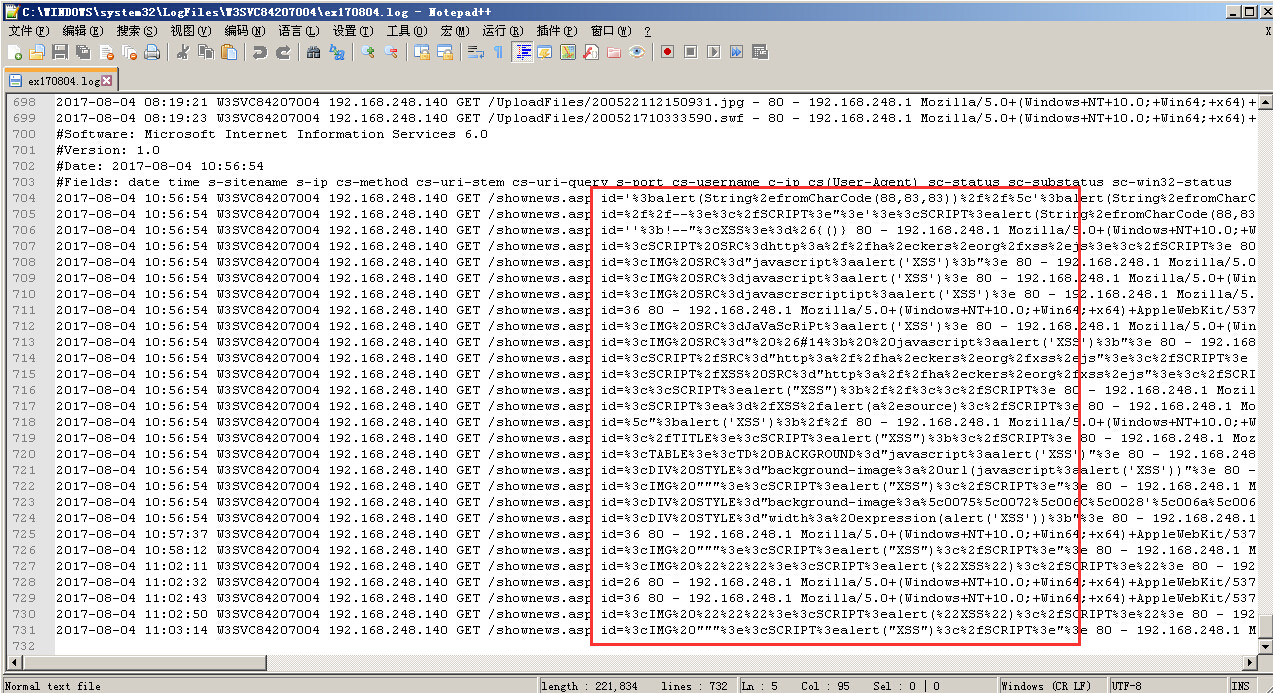
Task: Open the 文件(F) menu
Action: 28,31
